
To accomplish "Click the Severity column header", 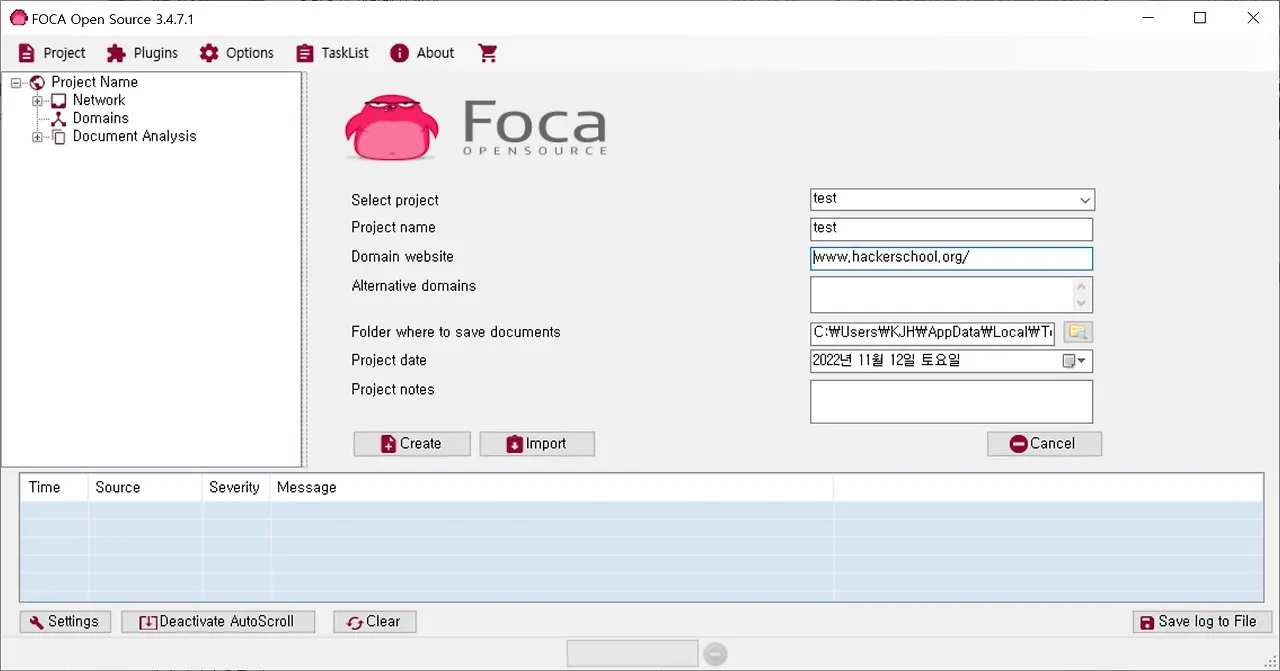I will coord(236,488).
